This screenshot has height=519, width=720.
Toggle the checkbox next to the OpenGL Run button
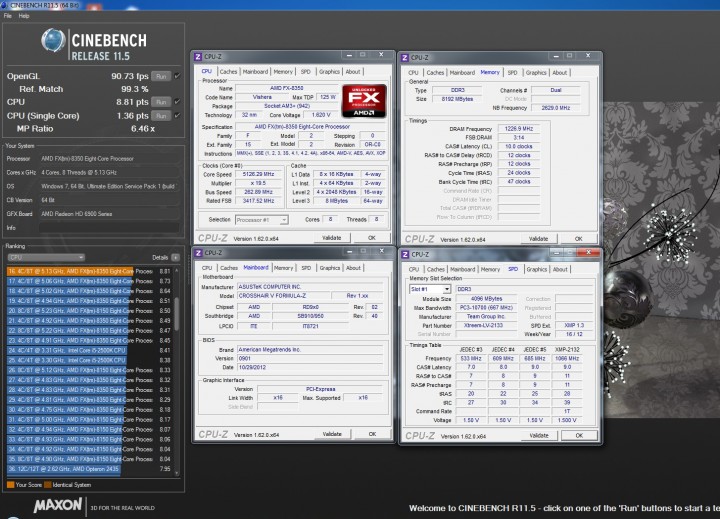point(177,76)
